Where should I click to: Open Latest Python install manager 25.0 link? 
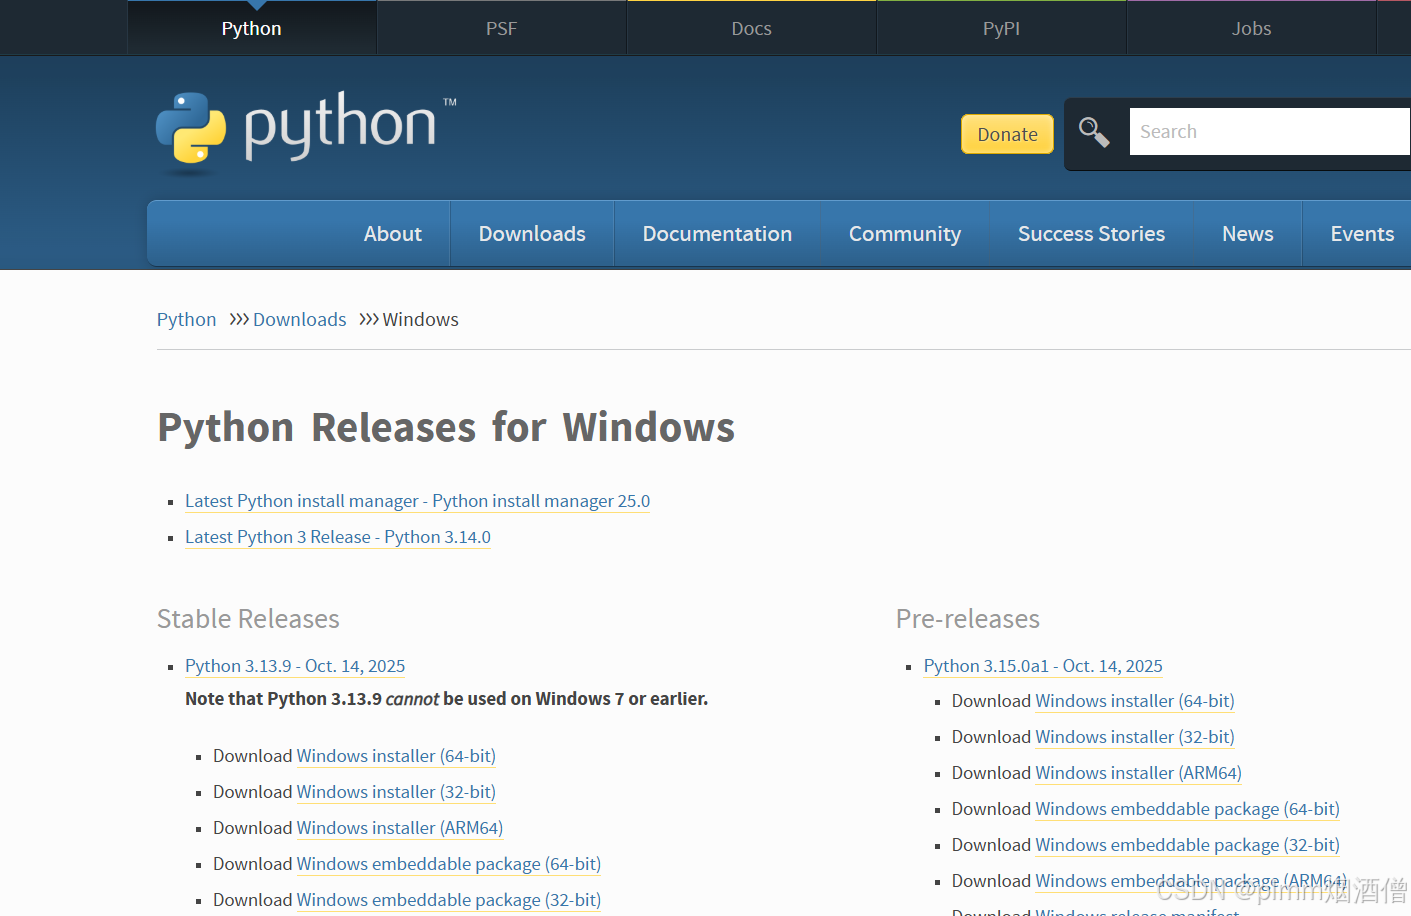(417, 501)
